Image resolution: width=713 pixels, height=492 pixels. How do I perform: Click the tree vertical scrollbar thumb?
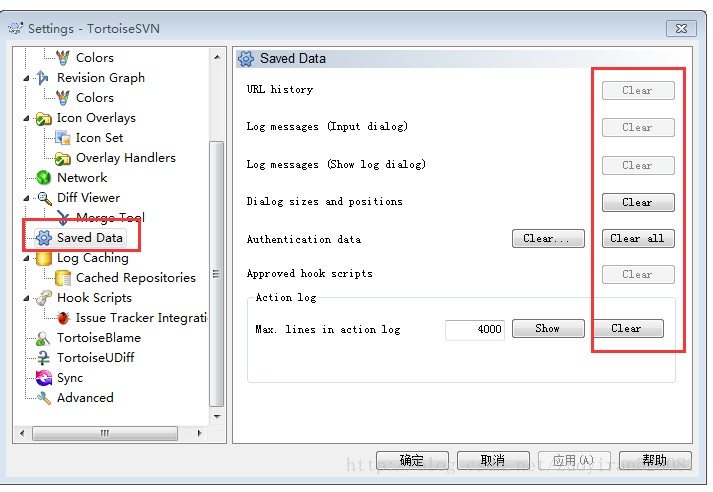click(216, 274)
